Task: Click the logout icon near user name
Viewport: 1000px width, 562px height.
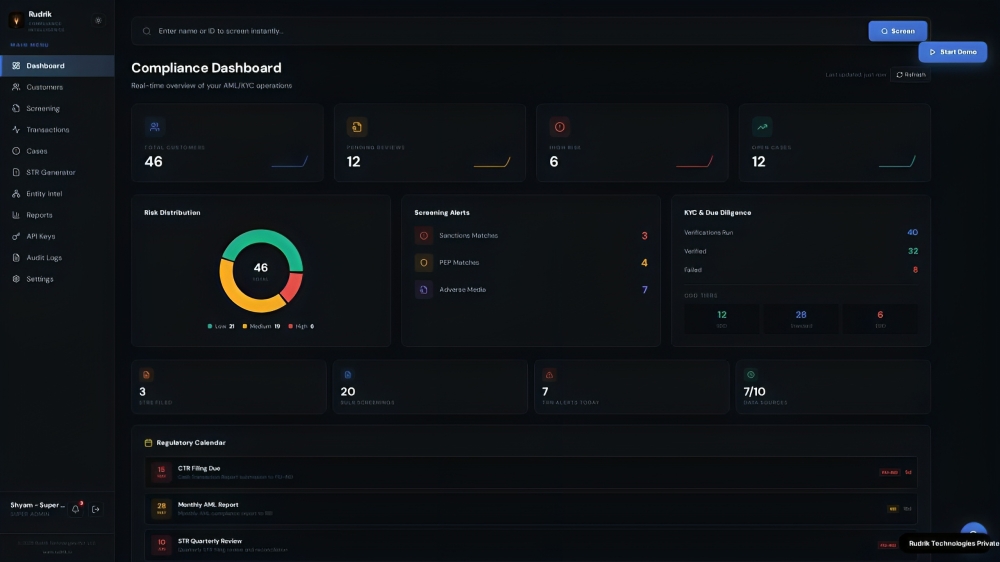Action: (x=96, y=509)
